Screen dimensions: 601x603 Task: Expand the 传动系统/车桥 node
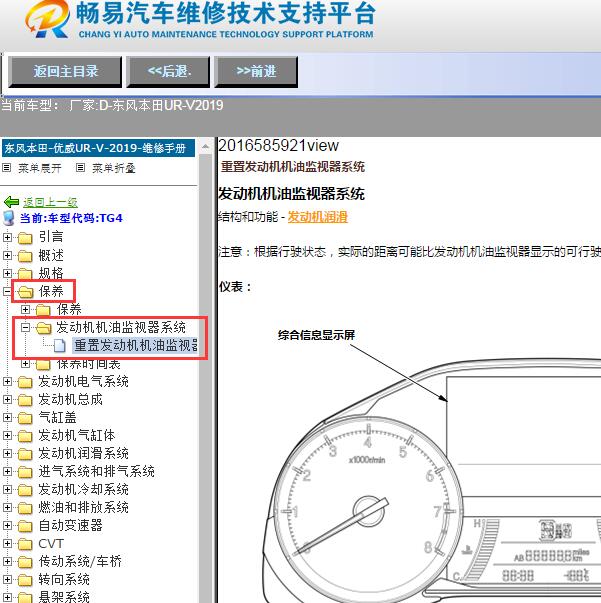7,562
